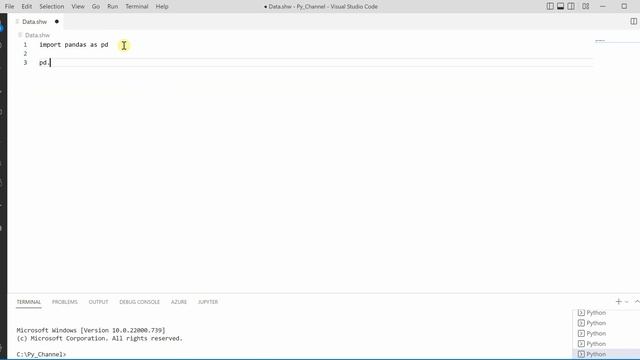Image resolution: width=640 pixels, height=360 pixels.
Task: Place cursor after pd. on line 3
Action: pos(50,62)
